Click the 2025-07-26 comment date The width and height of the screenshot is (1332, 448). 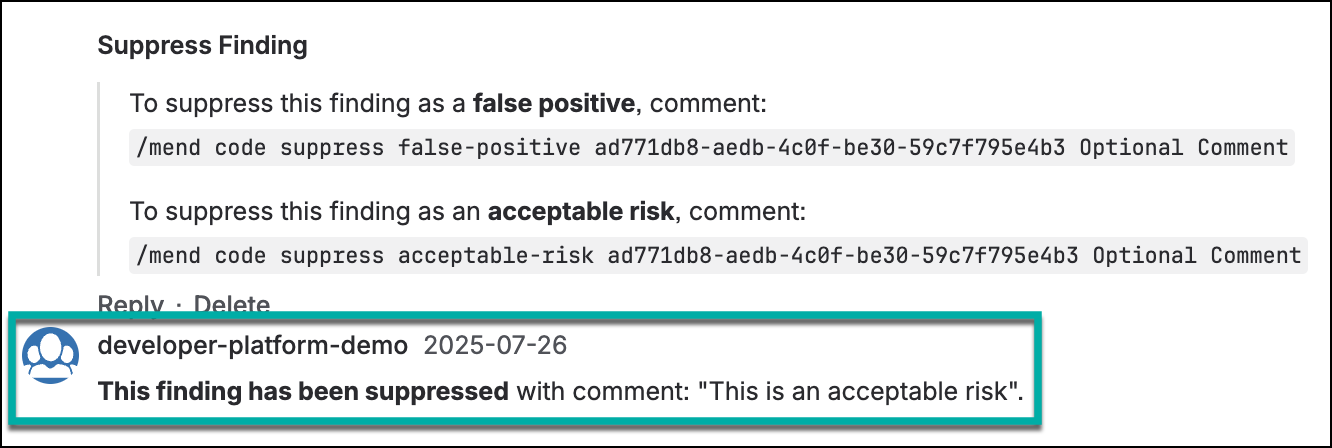[495, 347]
